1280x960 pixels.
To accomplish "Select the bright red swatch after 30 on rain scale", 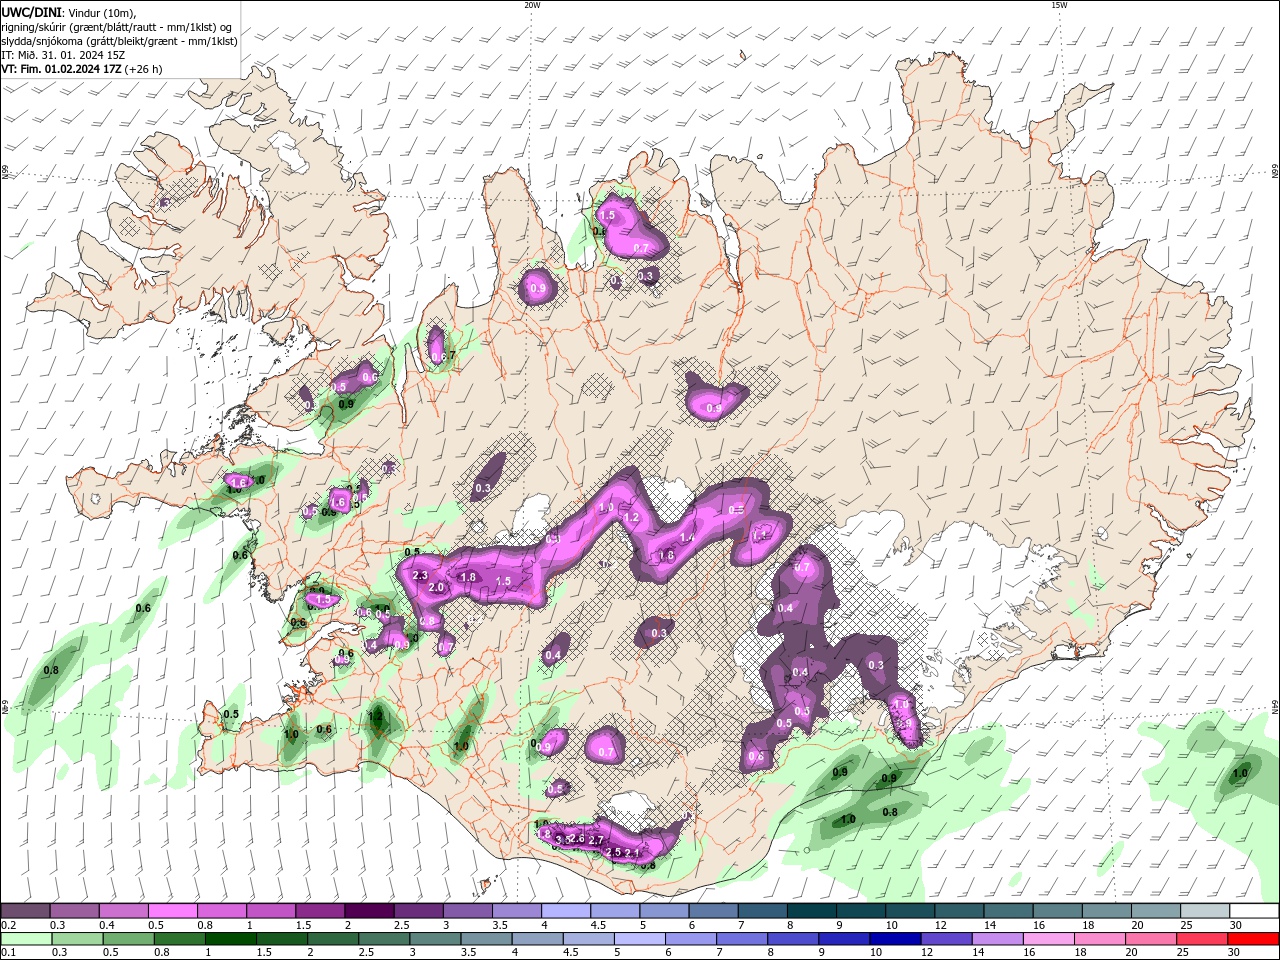I will tap(1253, 939).
